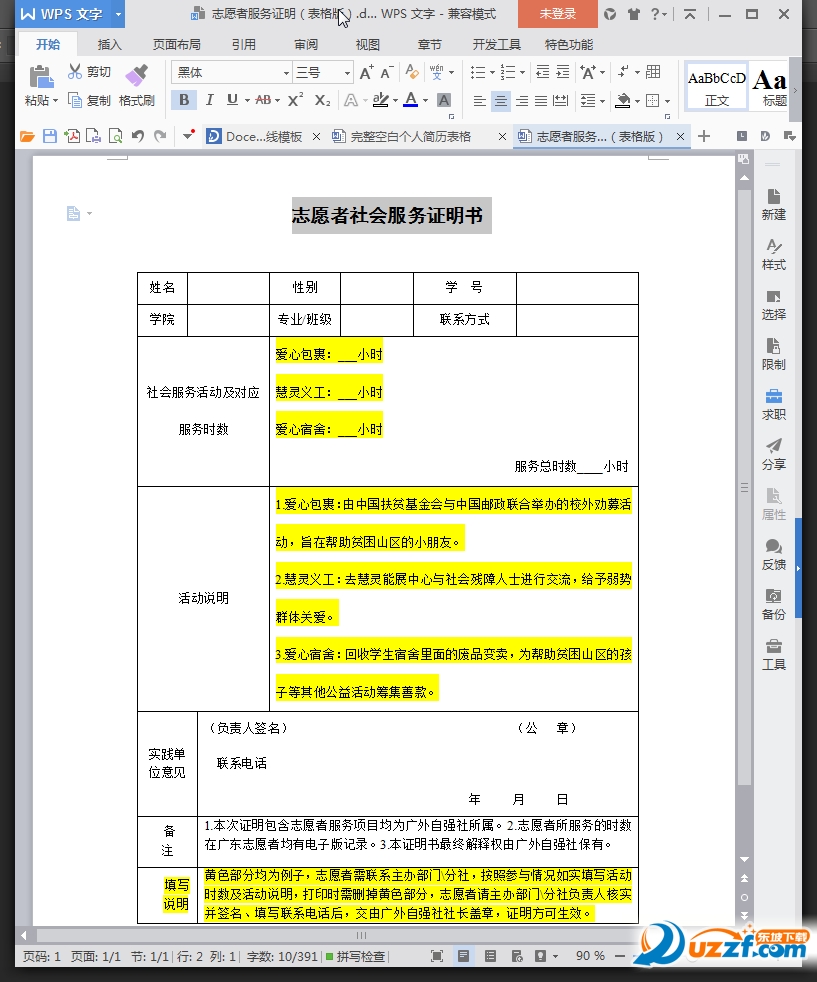The height and width of the screenshot is (982, 817).
Task: Click the export to PDF icon
Action: 72,136
